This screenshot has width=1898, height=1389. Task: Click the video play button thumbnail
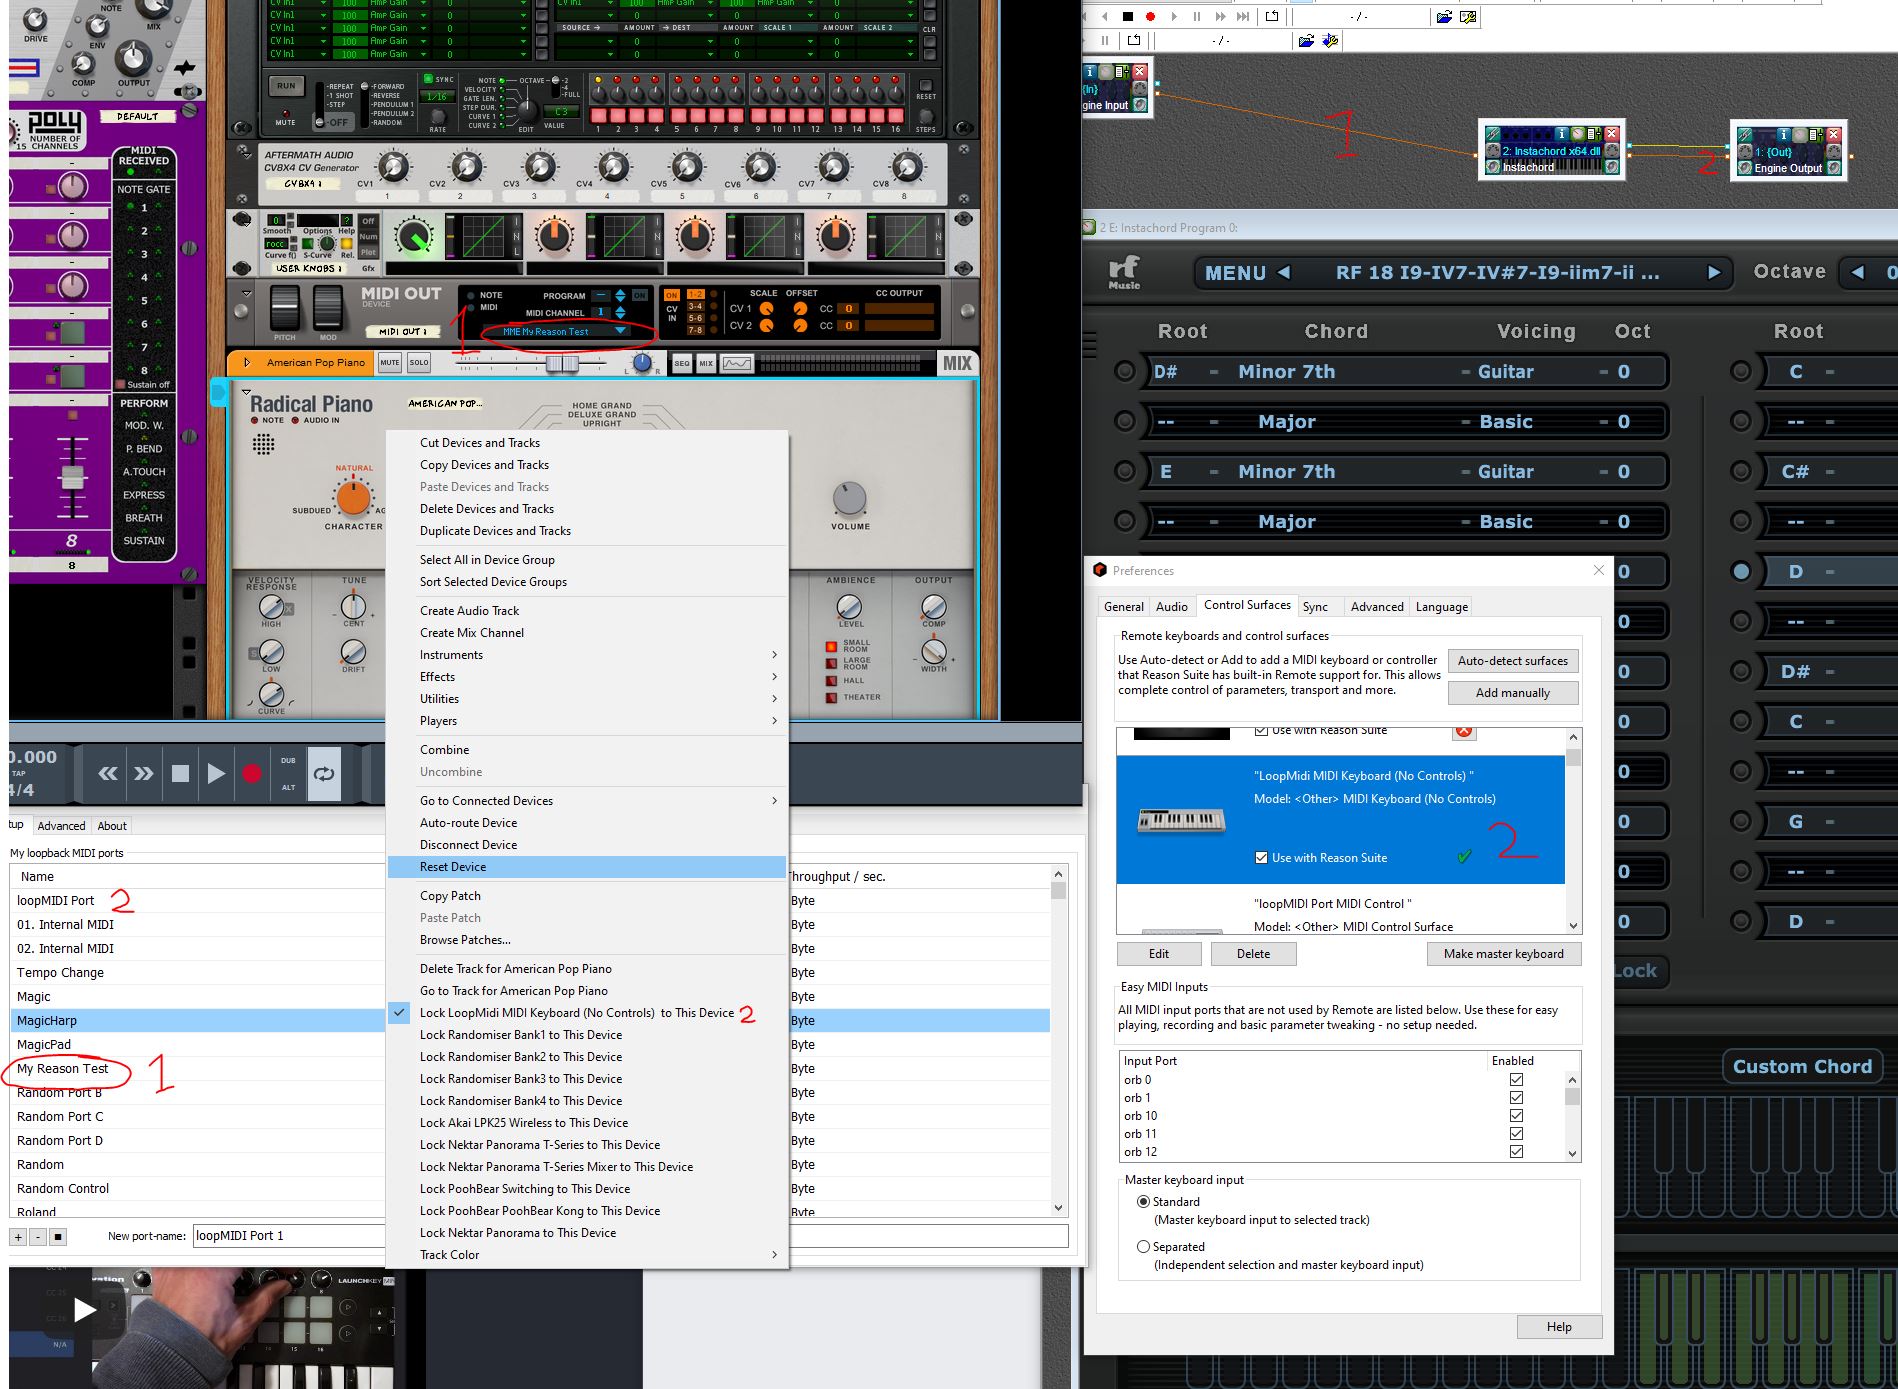(x=84, y=1310)
